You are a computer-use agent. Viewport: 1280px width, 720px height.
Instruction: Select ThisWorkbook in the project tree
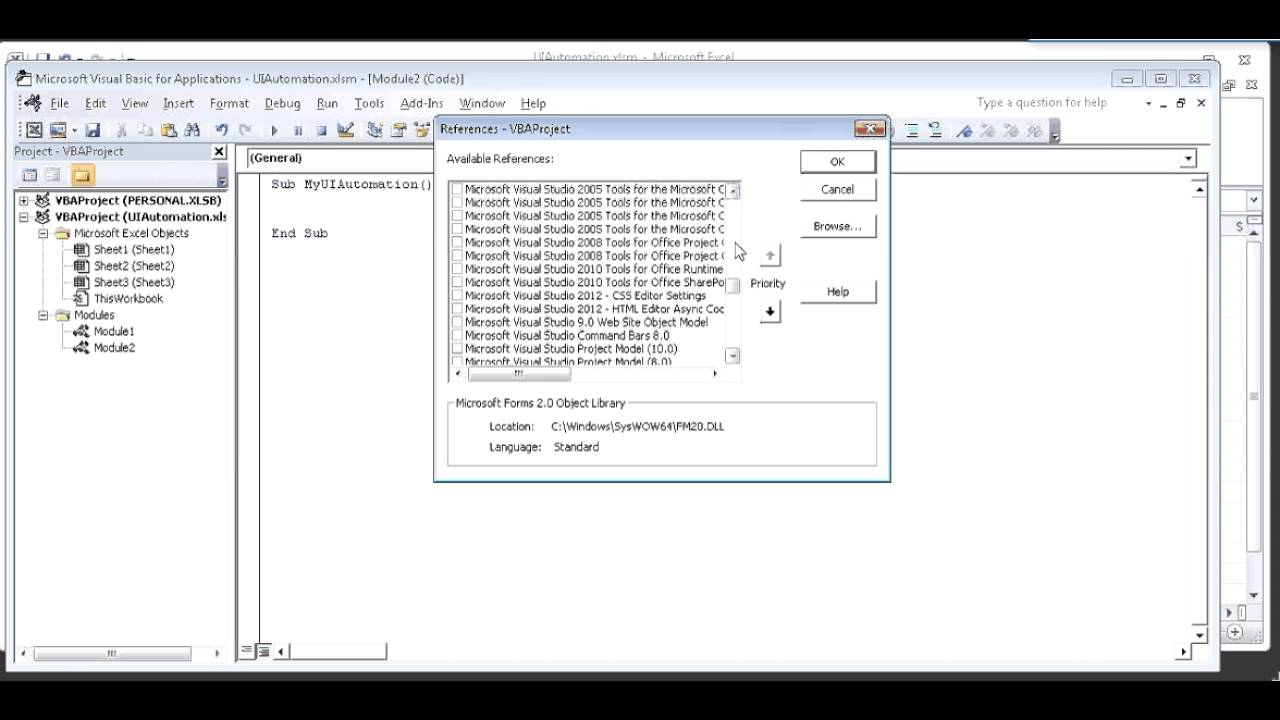point(128,298)
